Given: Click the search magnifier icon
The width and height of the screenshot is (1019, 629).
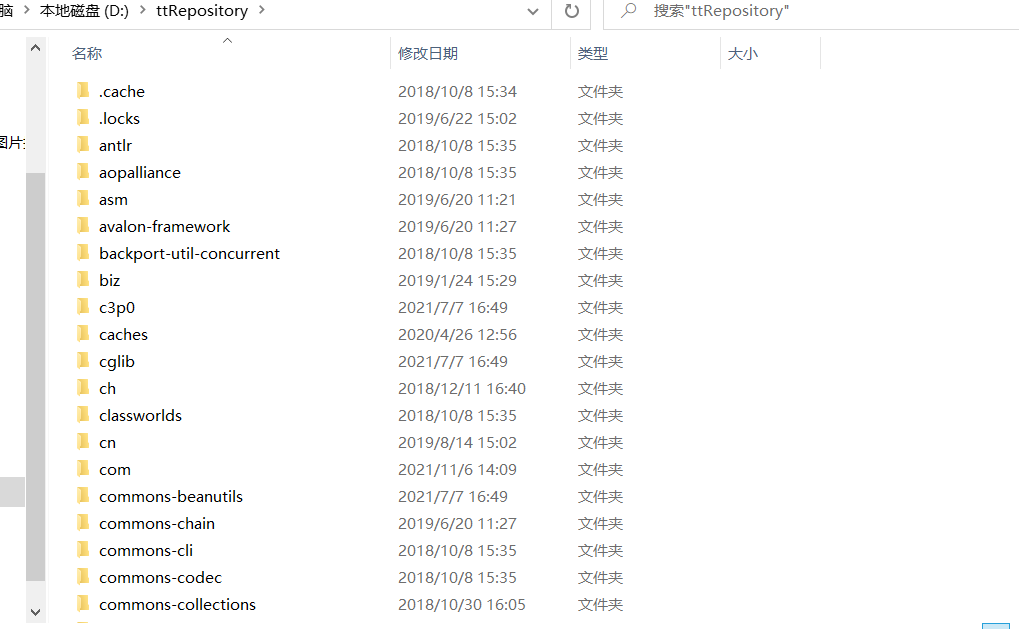Looking at the screenshot, I should tap(628, 10).
